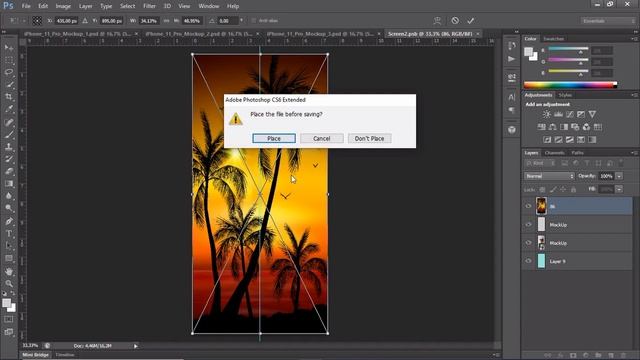
Task: Toggle lock transparent pixels
Action: (x=542, y=189)
